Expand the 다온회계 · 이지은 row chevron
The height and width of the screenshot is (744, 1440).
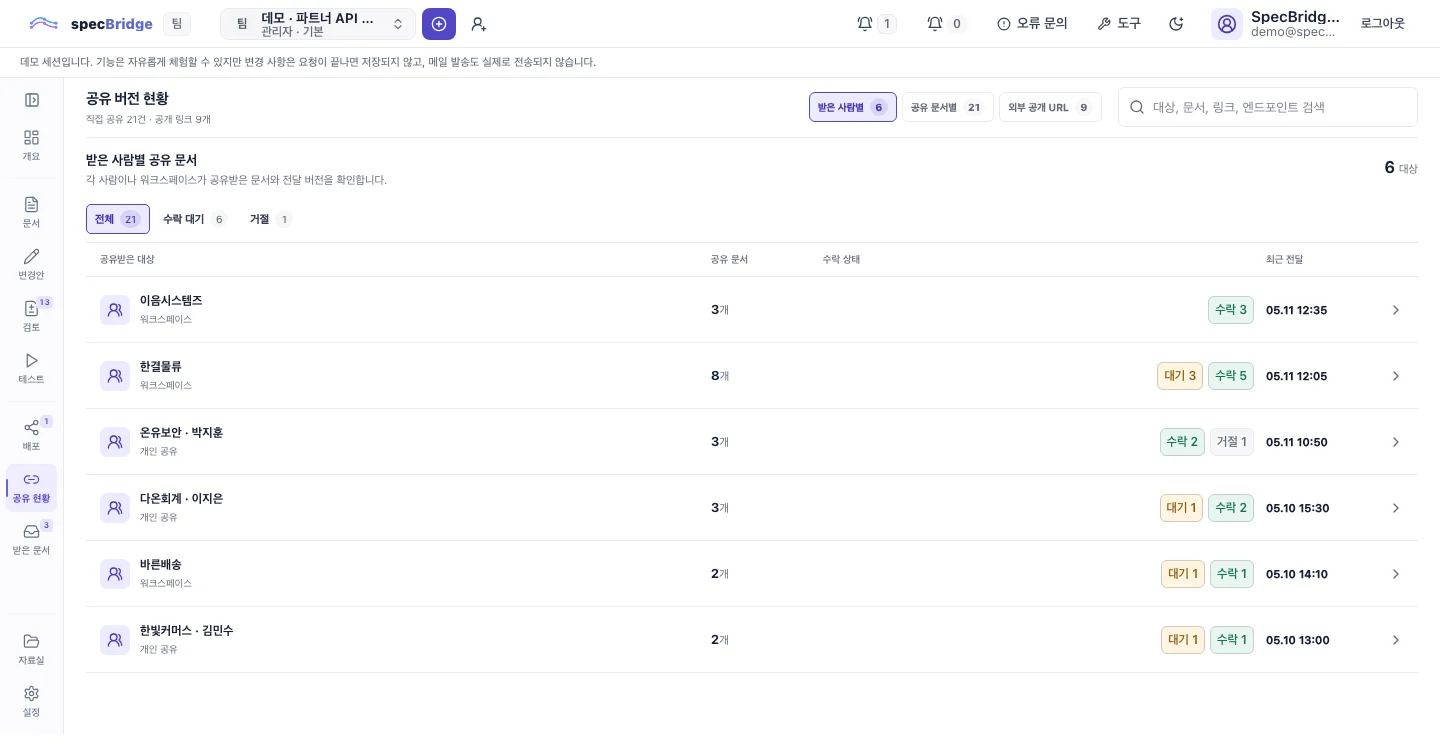1396,508
